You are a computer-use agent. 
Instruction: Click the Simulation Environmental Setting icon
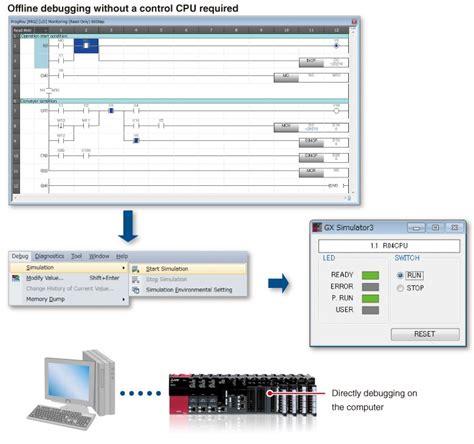coord(136,290)
